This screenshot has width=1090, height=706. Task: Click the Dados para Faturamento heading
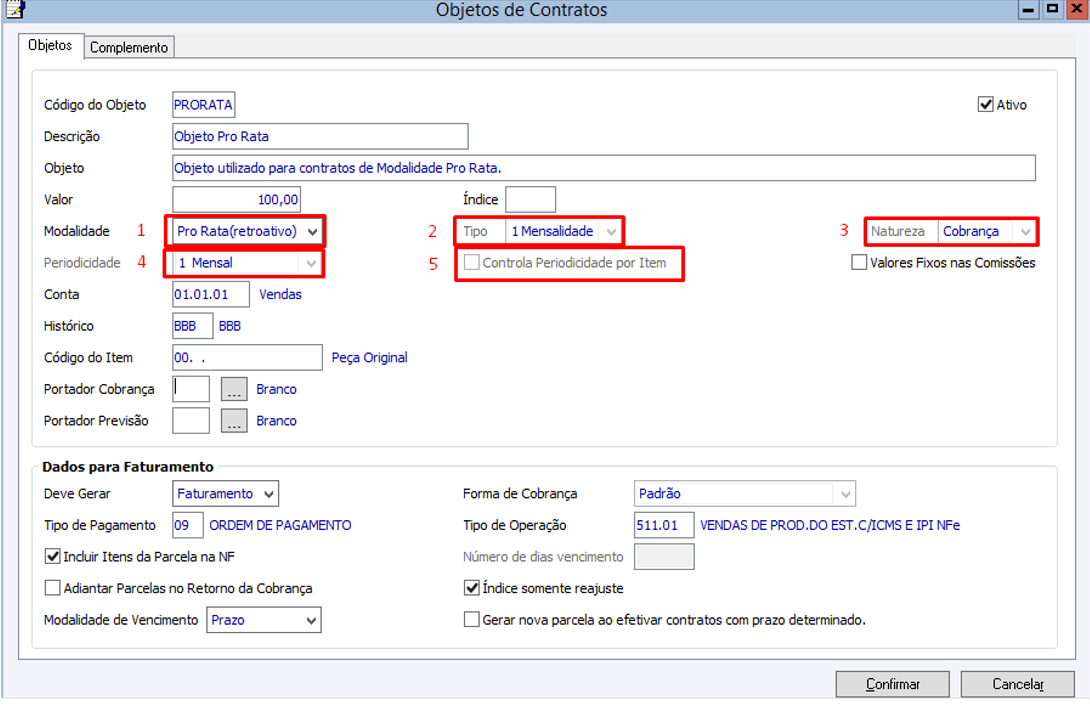click(x=128, y=467)
